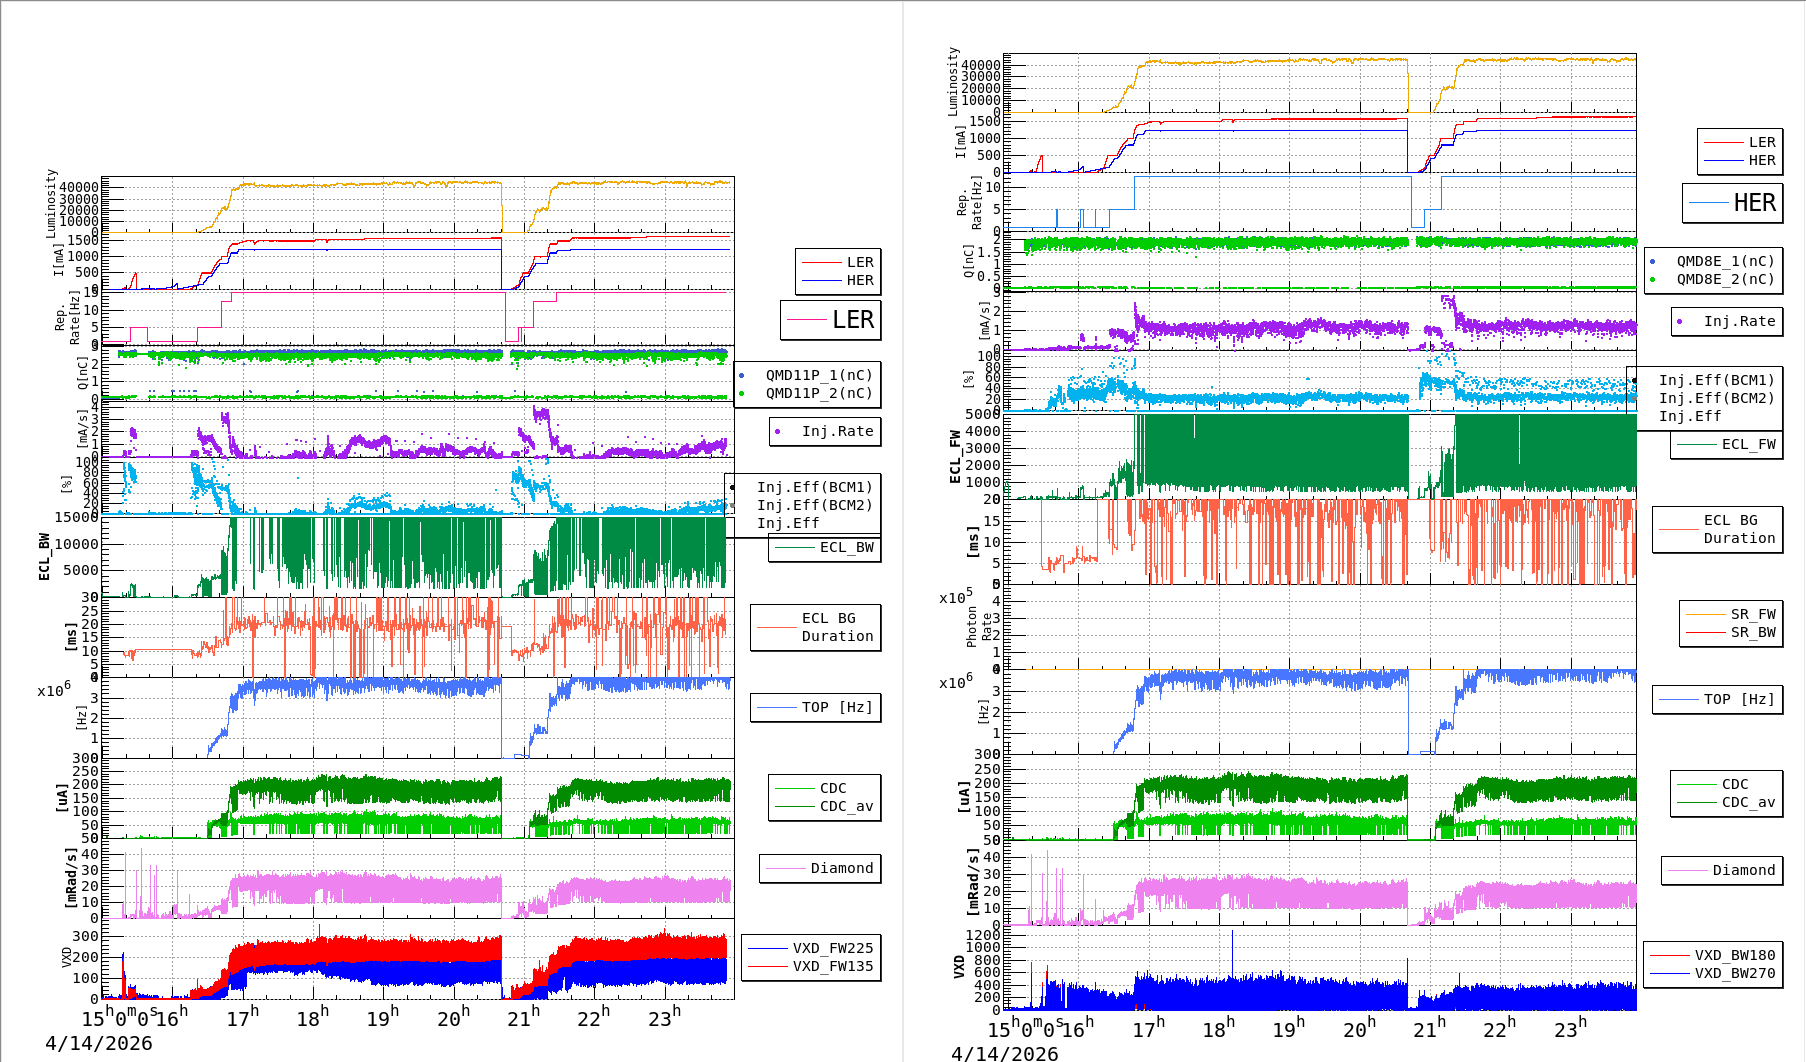Click the QMD11P_1(nC) blue legend marker
Image resolution: width=1806 pixels, height=1062 pixels.
[x=742, y=376]
